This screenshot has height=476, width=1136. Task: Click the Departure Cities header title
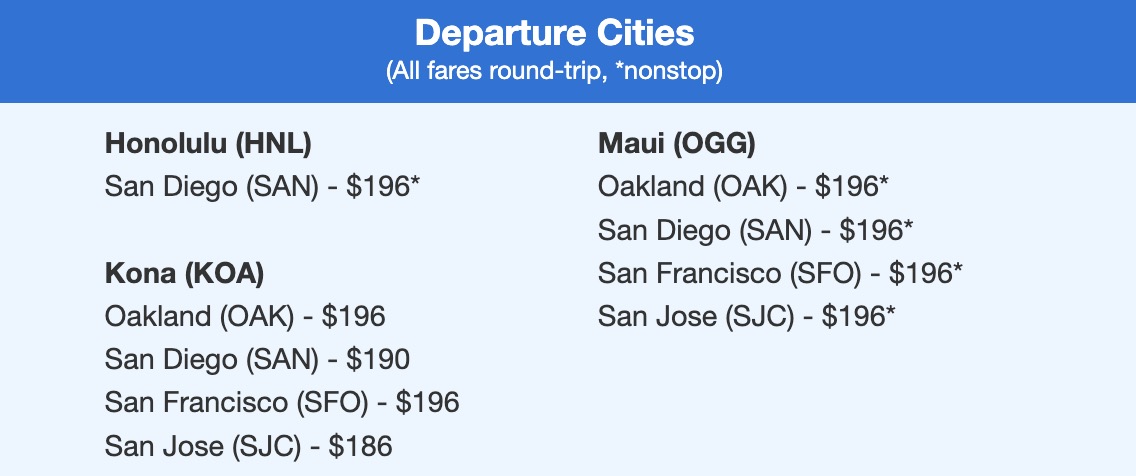tap(554, 33)
